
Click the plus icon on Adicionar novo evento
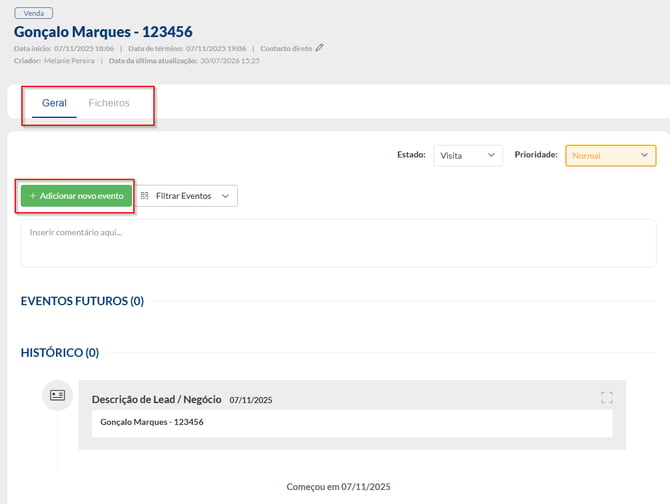tap(32, 196)
